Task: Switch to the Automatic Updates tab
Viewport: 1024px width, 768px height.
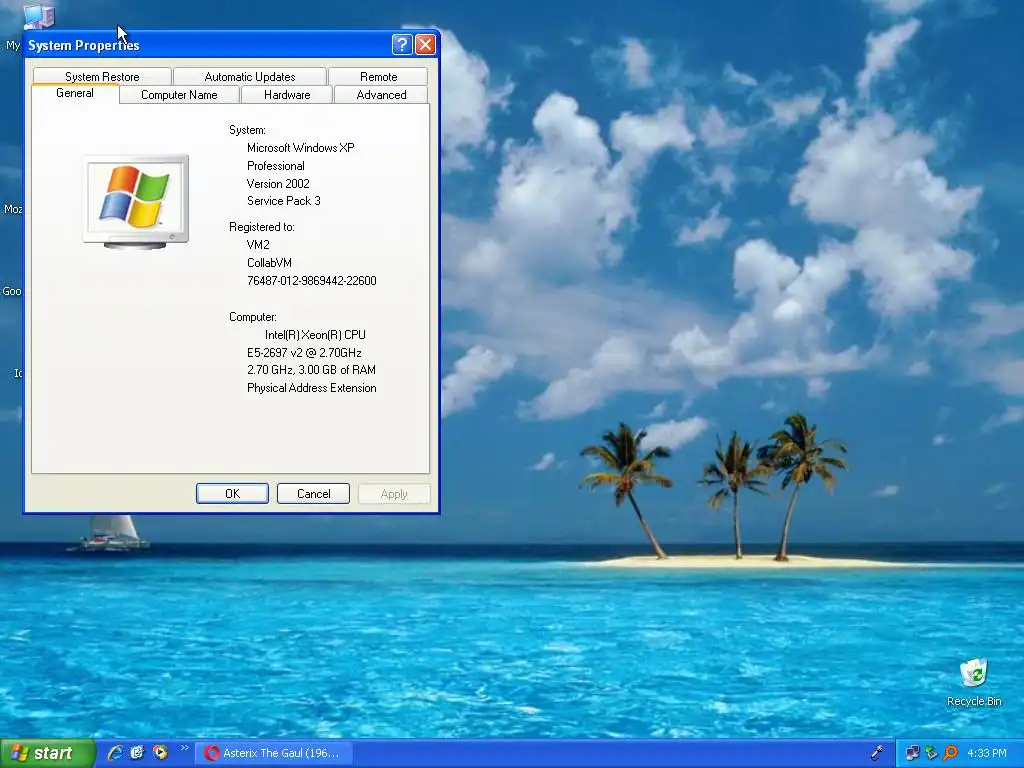Action: [x=249, y=76]
